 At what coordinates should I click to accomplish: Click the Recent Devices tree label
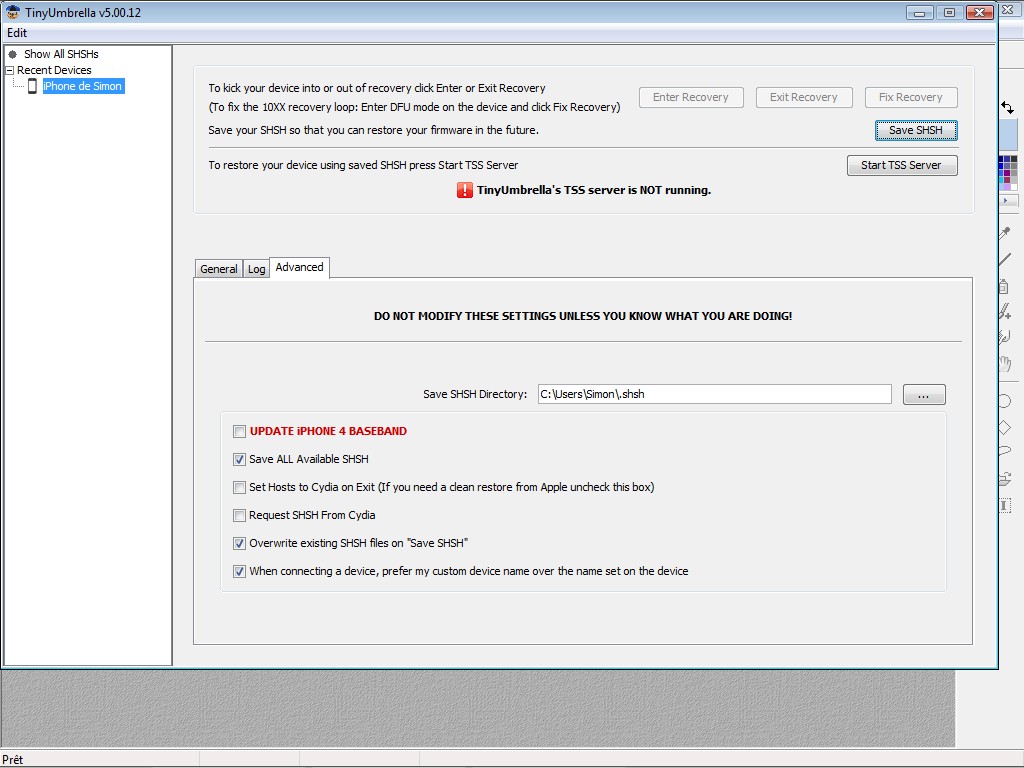[x=54, y=71]
